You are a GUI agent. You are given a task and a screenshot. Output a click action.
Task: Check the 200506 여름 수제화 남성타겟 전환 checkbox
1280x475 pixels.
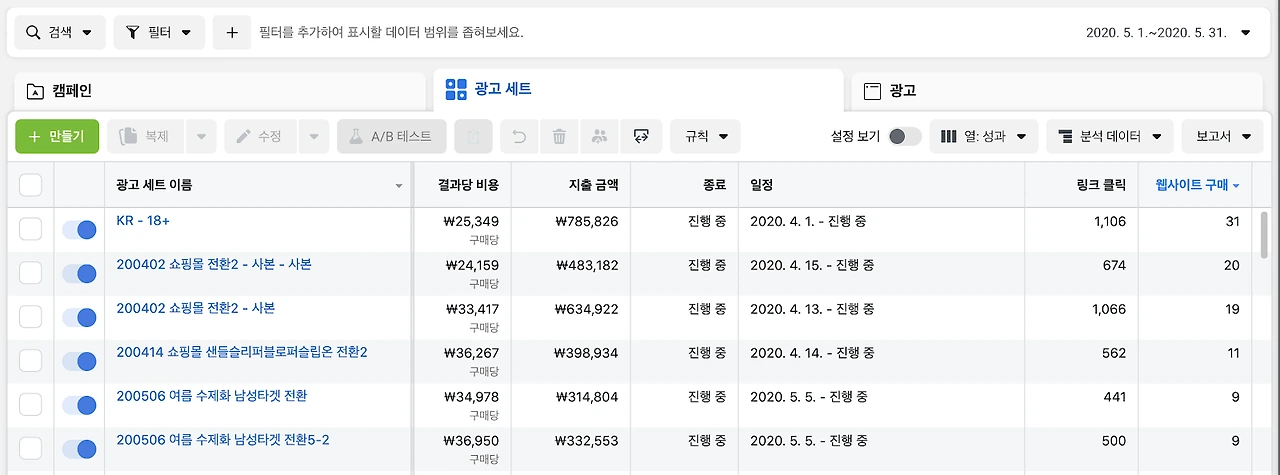click(x=30, y=405)
